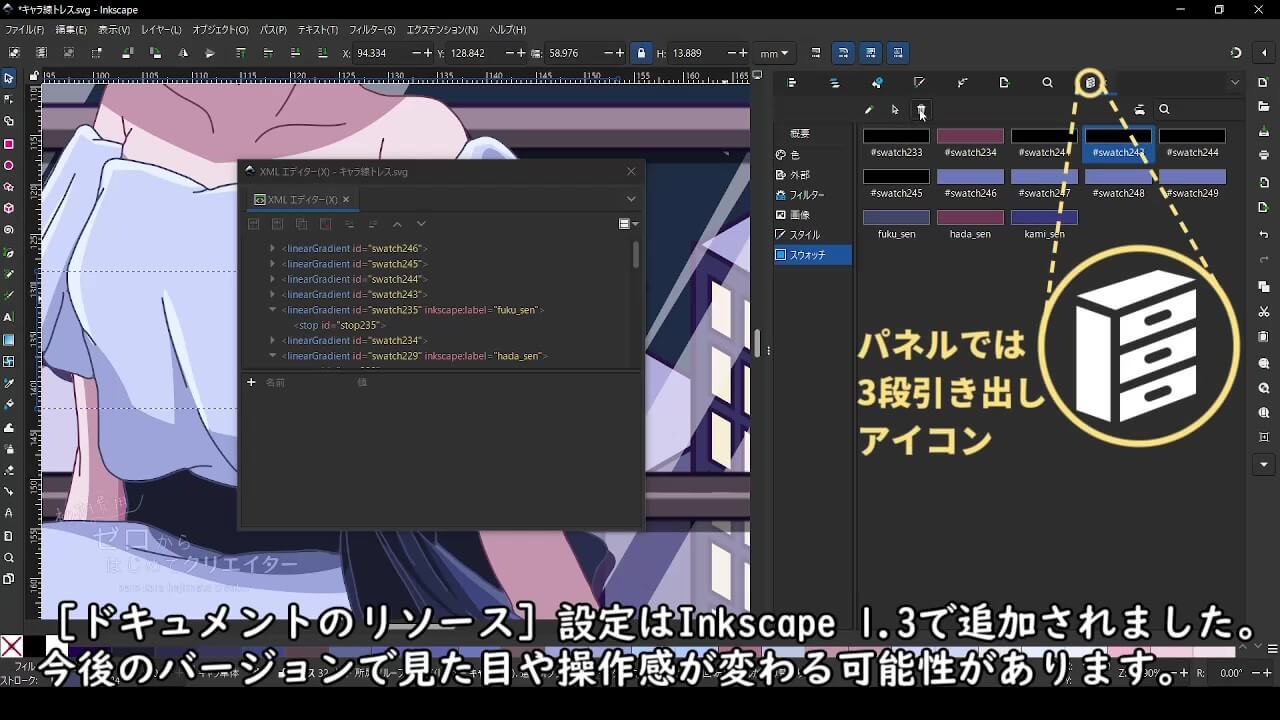Click Save document icon in right bar
Viewport: 1280px width, 720px height.
click(1264, 130)
